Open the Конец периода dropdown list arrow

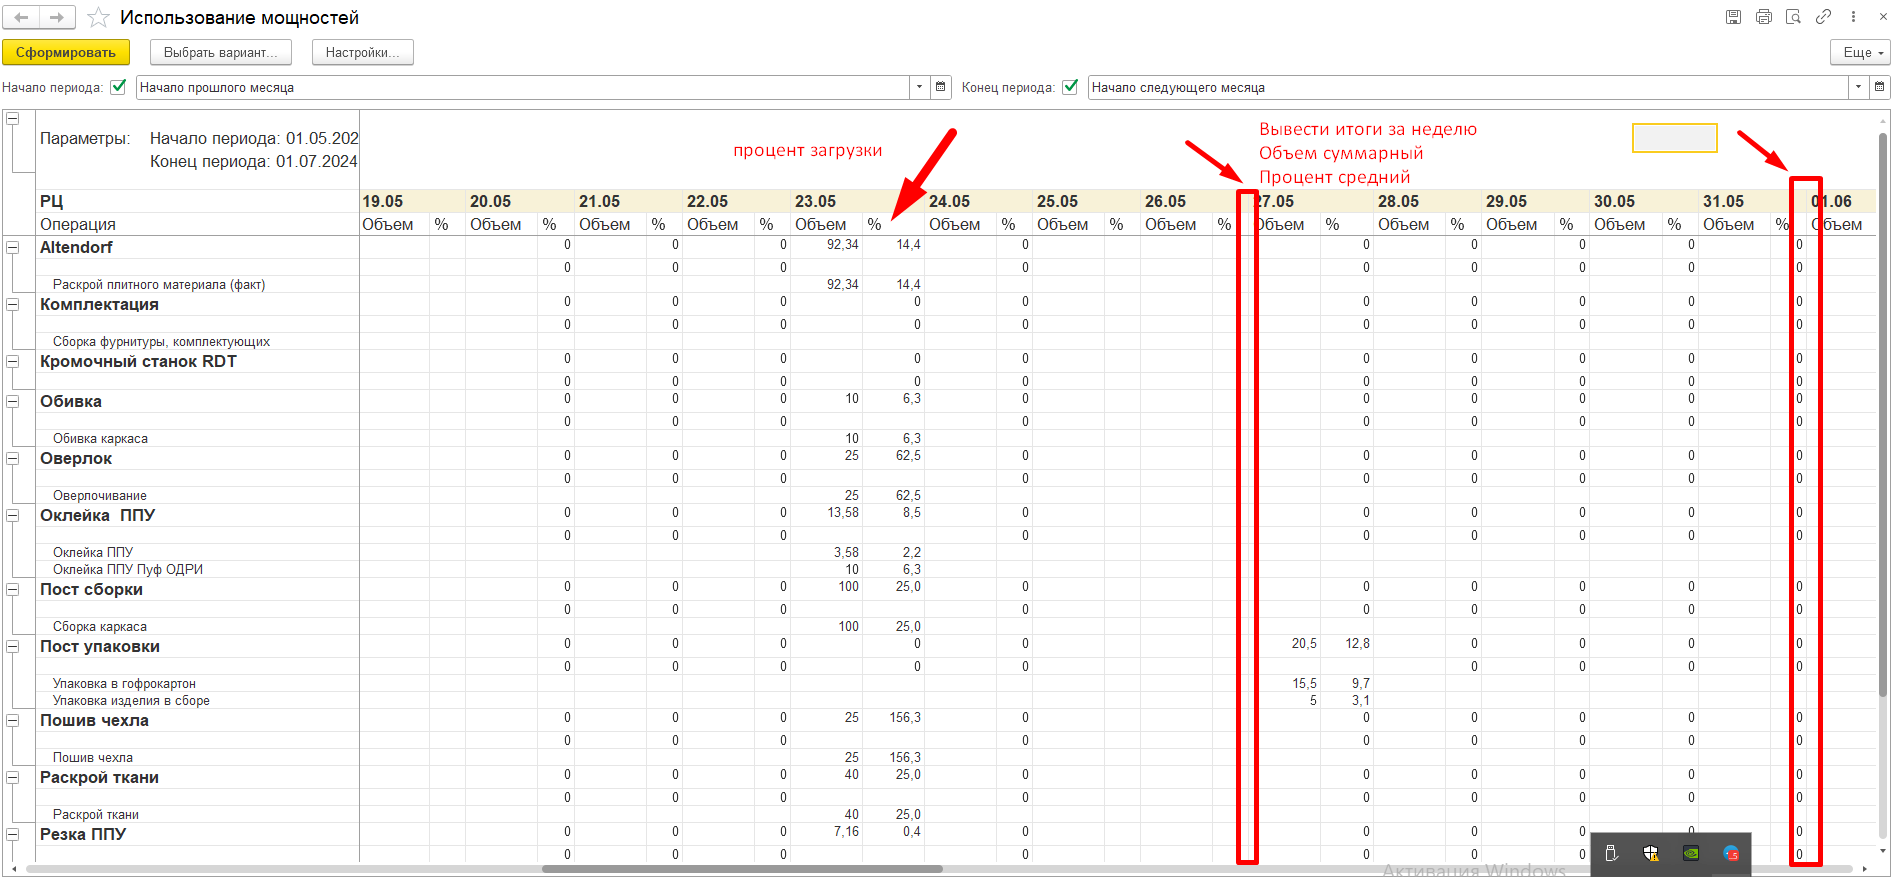[x=1858, y=87]
